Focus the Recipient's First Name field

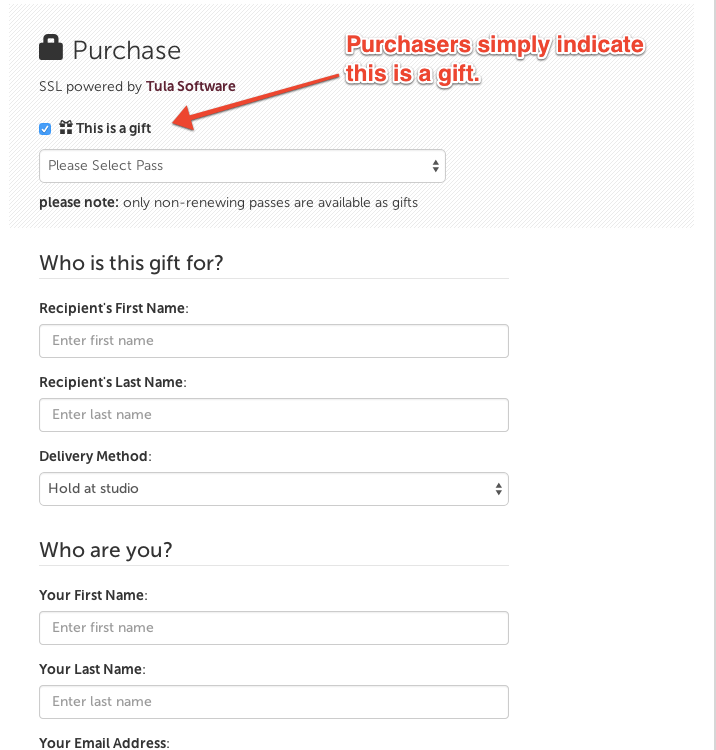[274, 341]
